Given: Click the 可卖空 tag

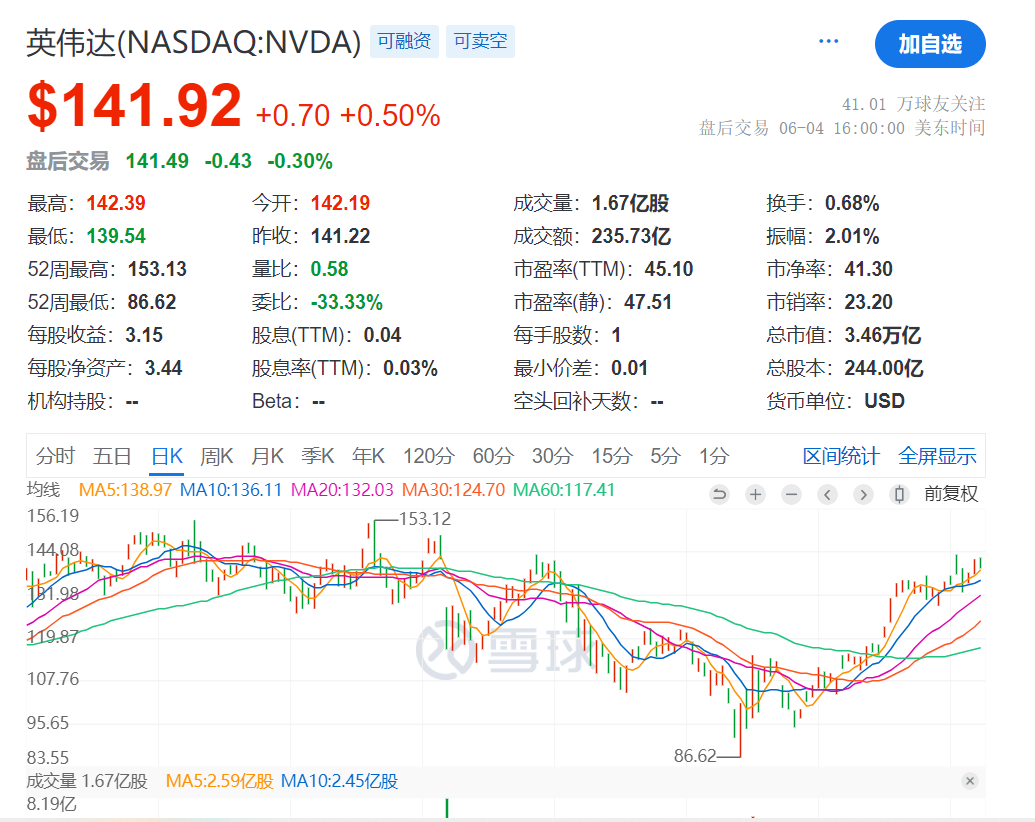Looking at the screenshot, I should coord(481,42).
